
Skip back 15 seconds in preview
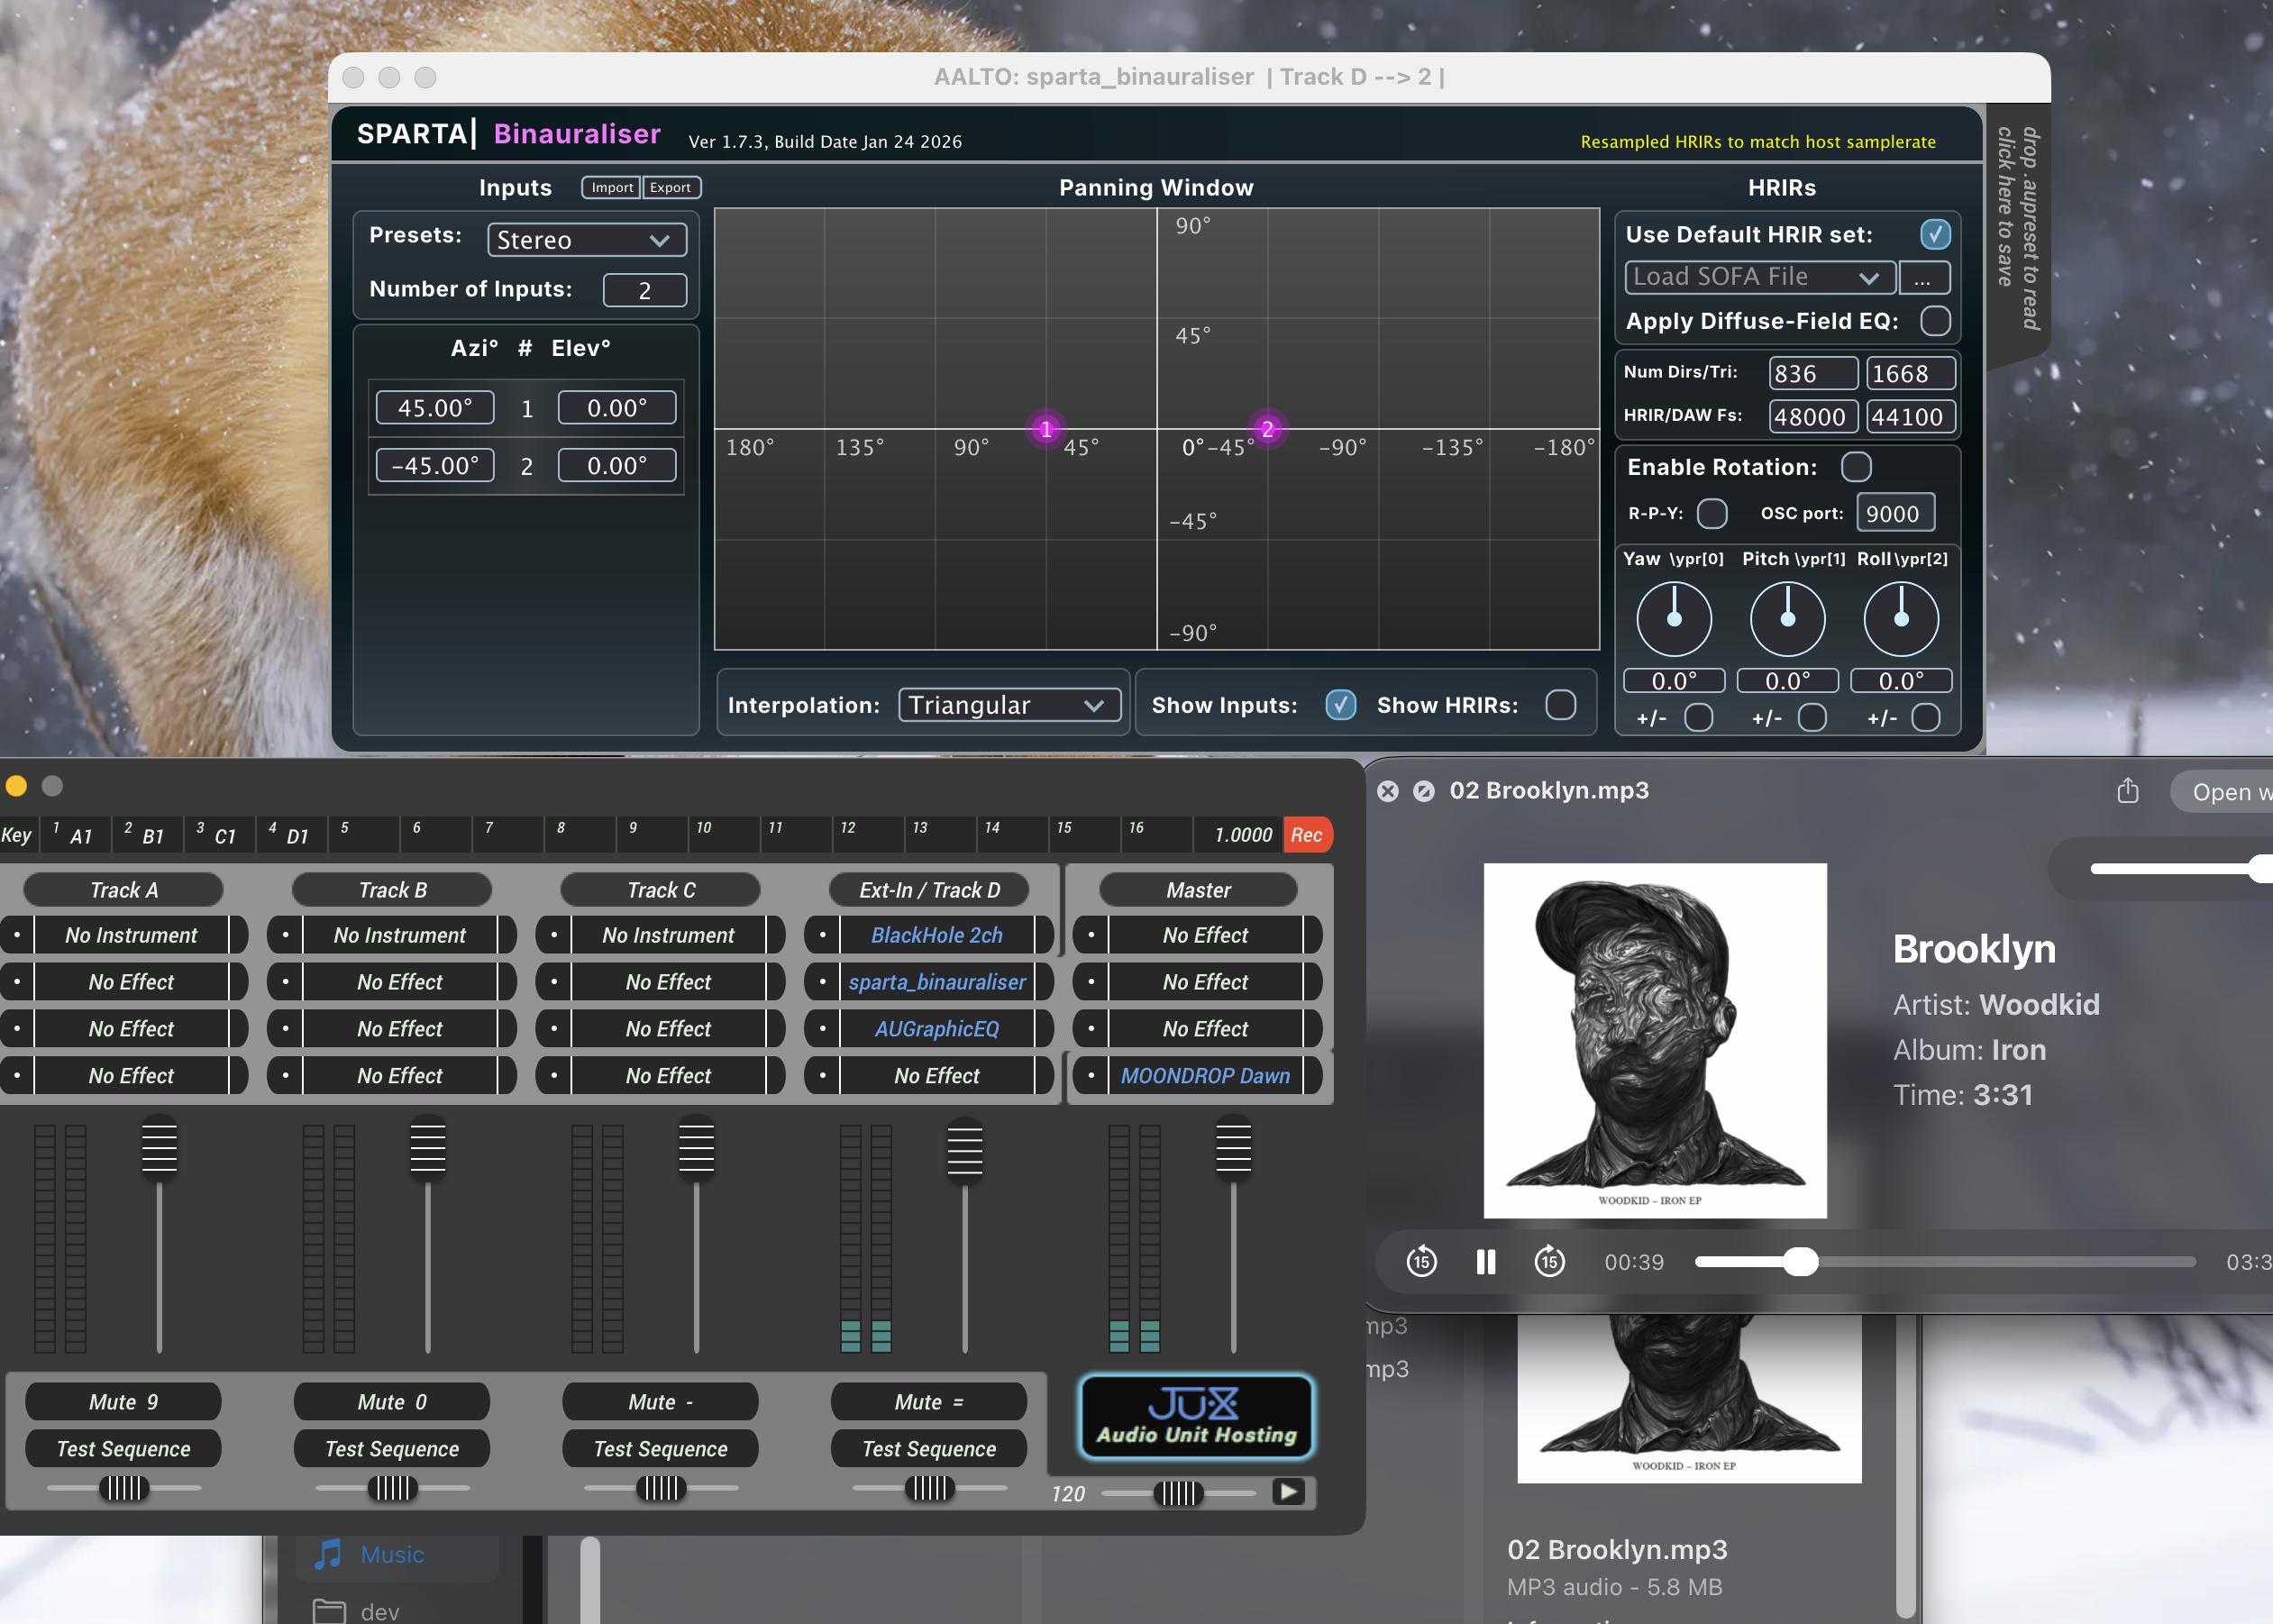tap(1421, 1262)
